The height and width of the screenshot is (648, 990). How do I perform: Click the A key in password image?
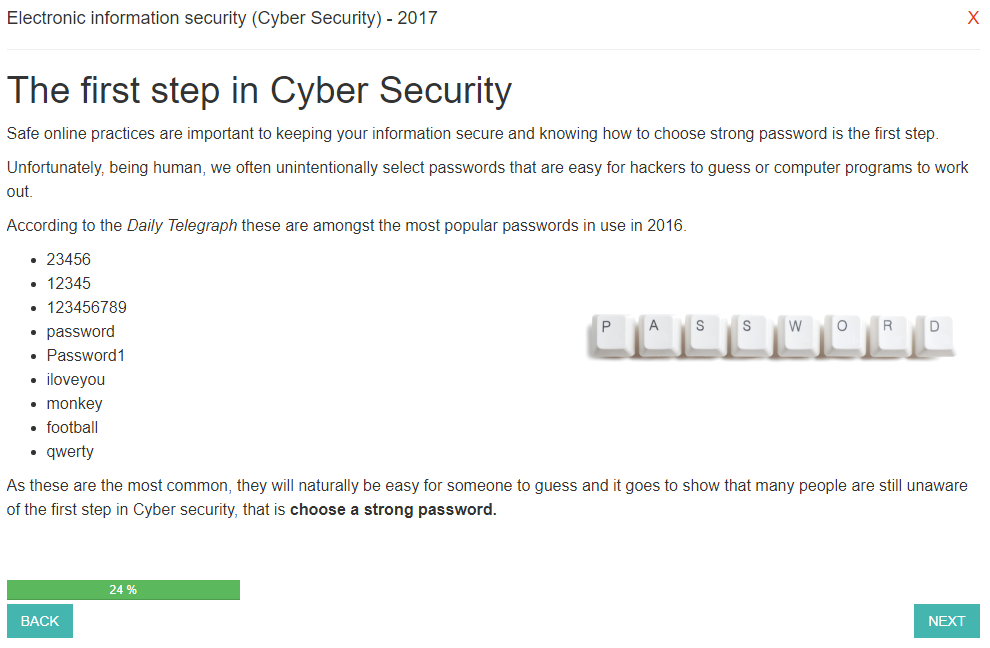pos(658,335)
